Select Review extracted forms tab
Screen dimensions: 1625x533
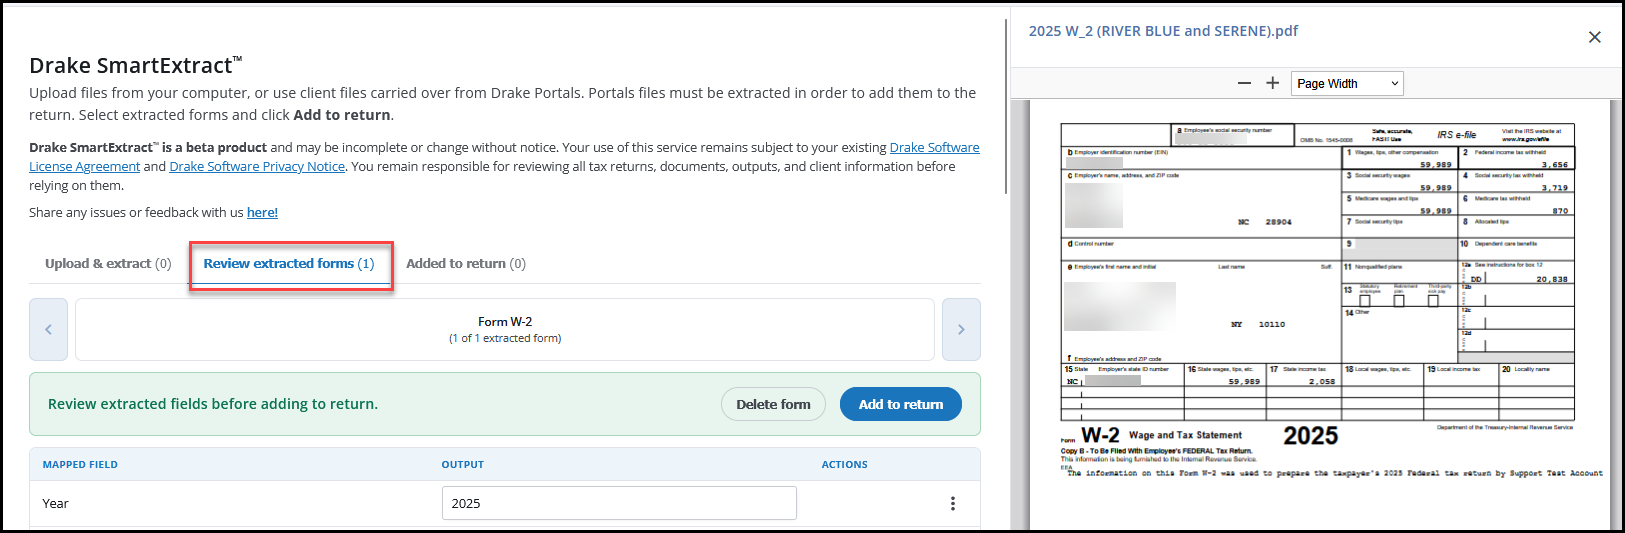point(289,263)
